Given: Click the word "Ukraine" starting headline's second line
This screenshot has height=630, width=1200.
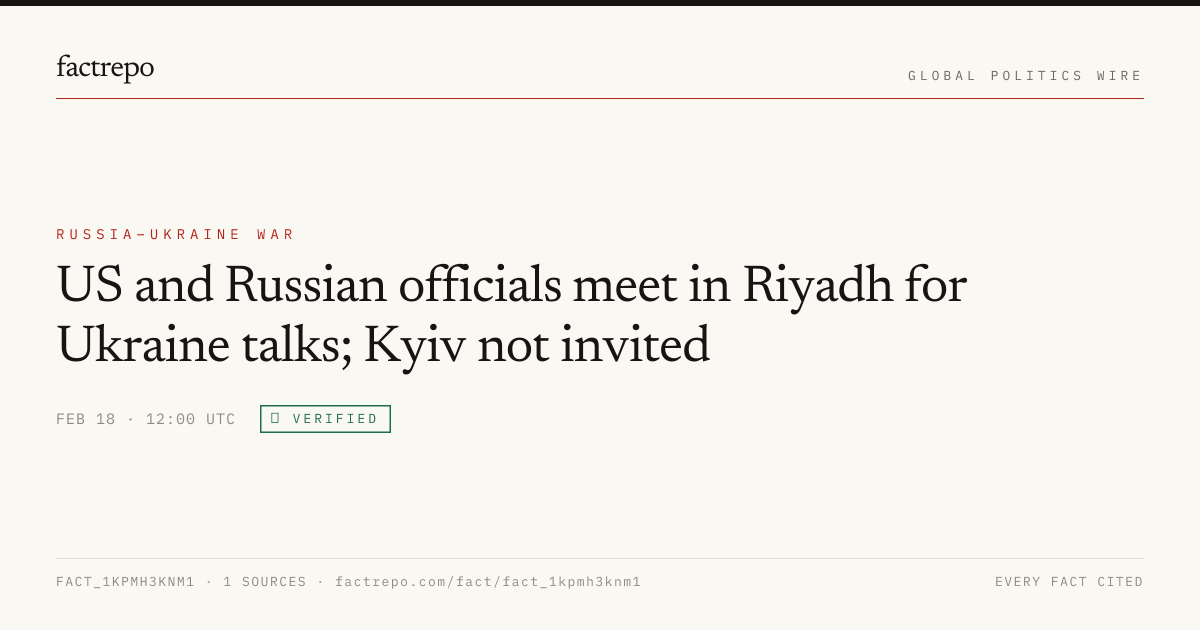Looking at the screenshot, I should pos(143,345).
